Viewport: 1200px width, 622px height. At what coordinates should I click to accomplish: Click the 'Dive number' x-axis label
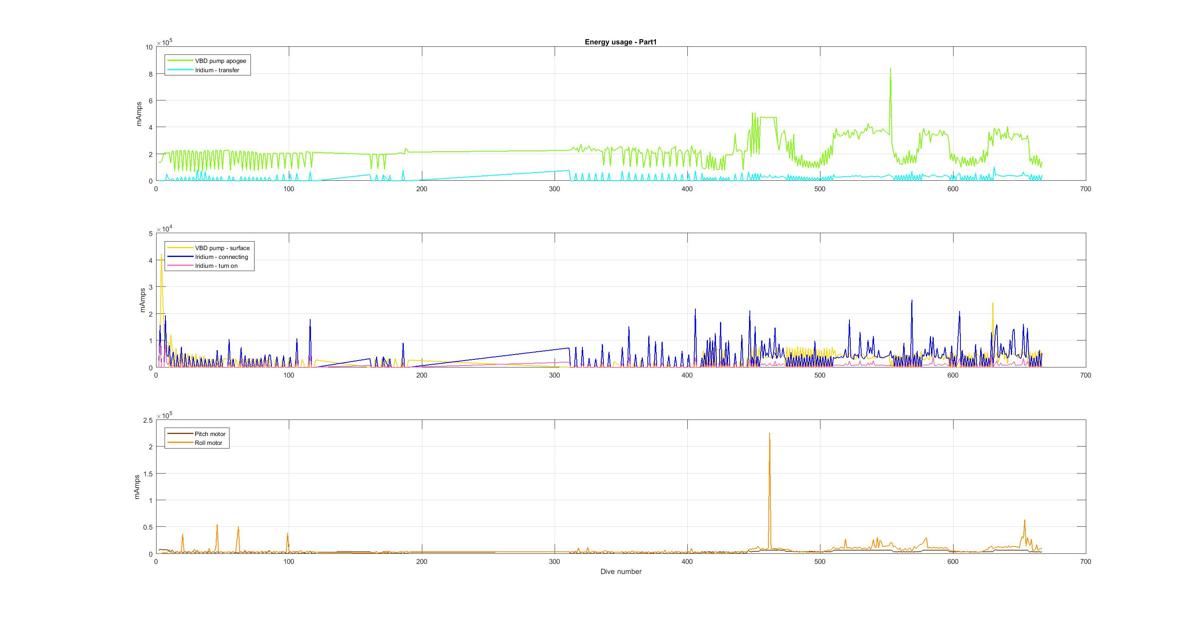pos(620,572)
